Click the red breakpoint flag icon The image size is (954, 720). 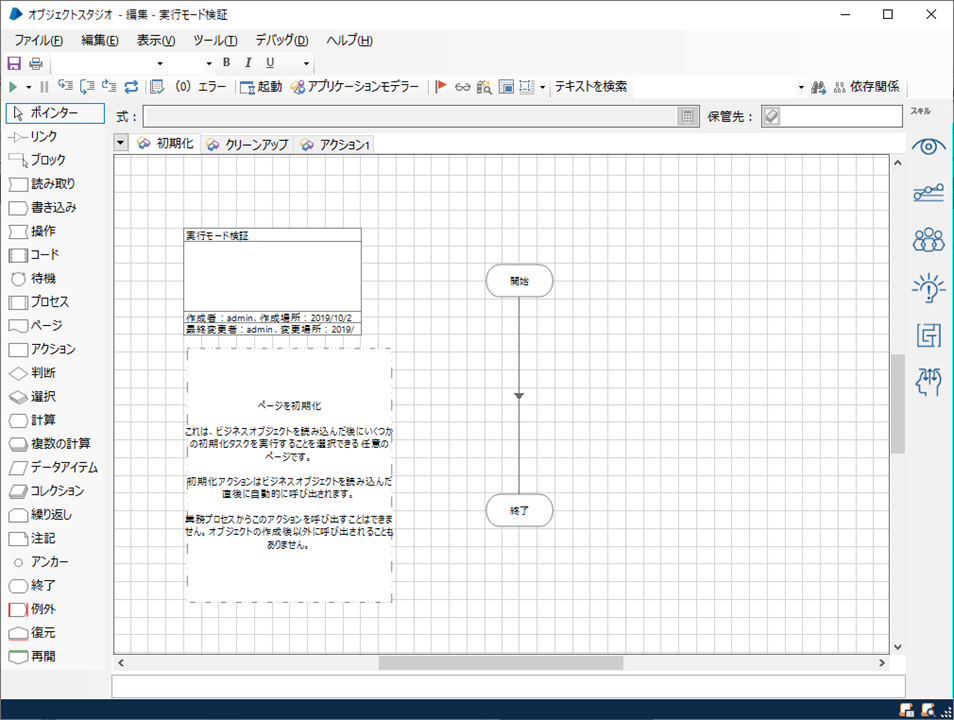(441, 87)
